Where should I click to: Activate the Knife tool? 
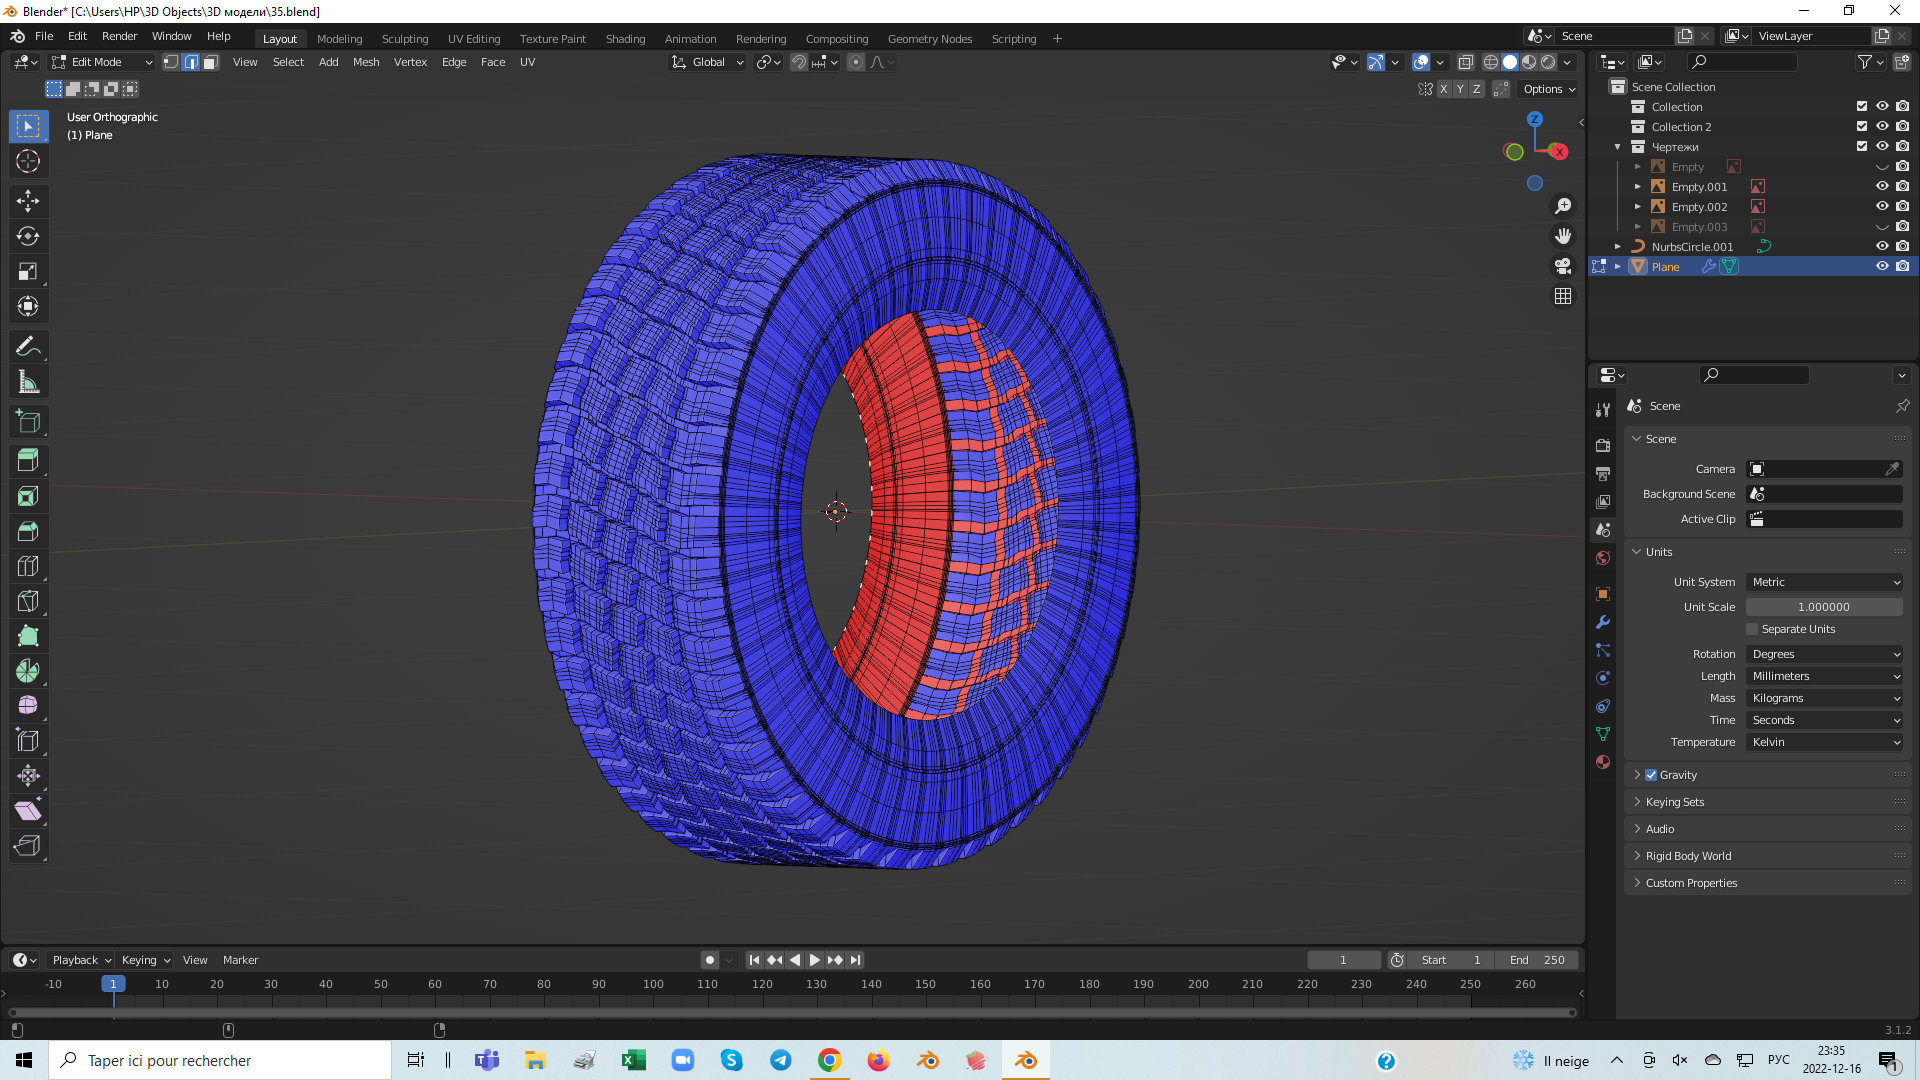(28, 601)
